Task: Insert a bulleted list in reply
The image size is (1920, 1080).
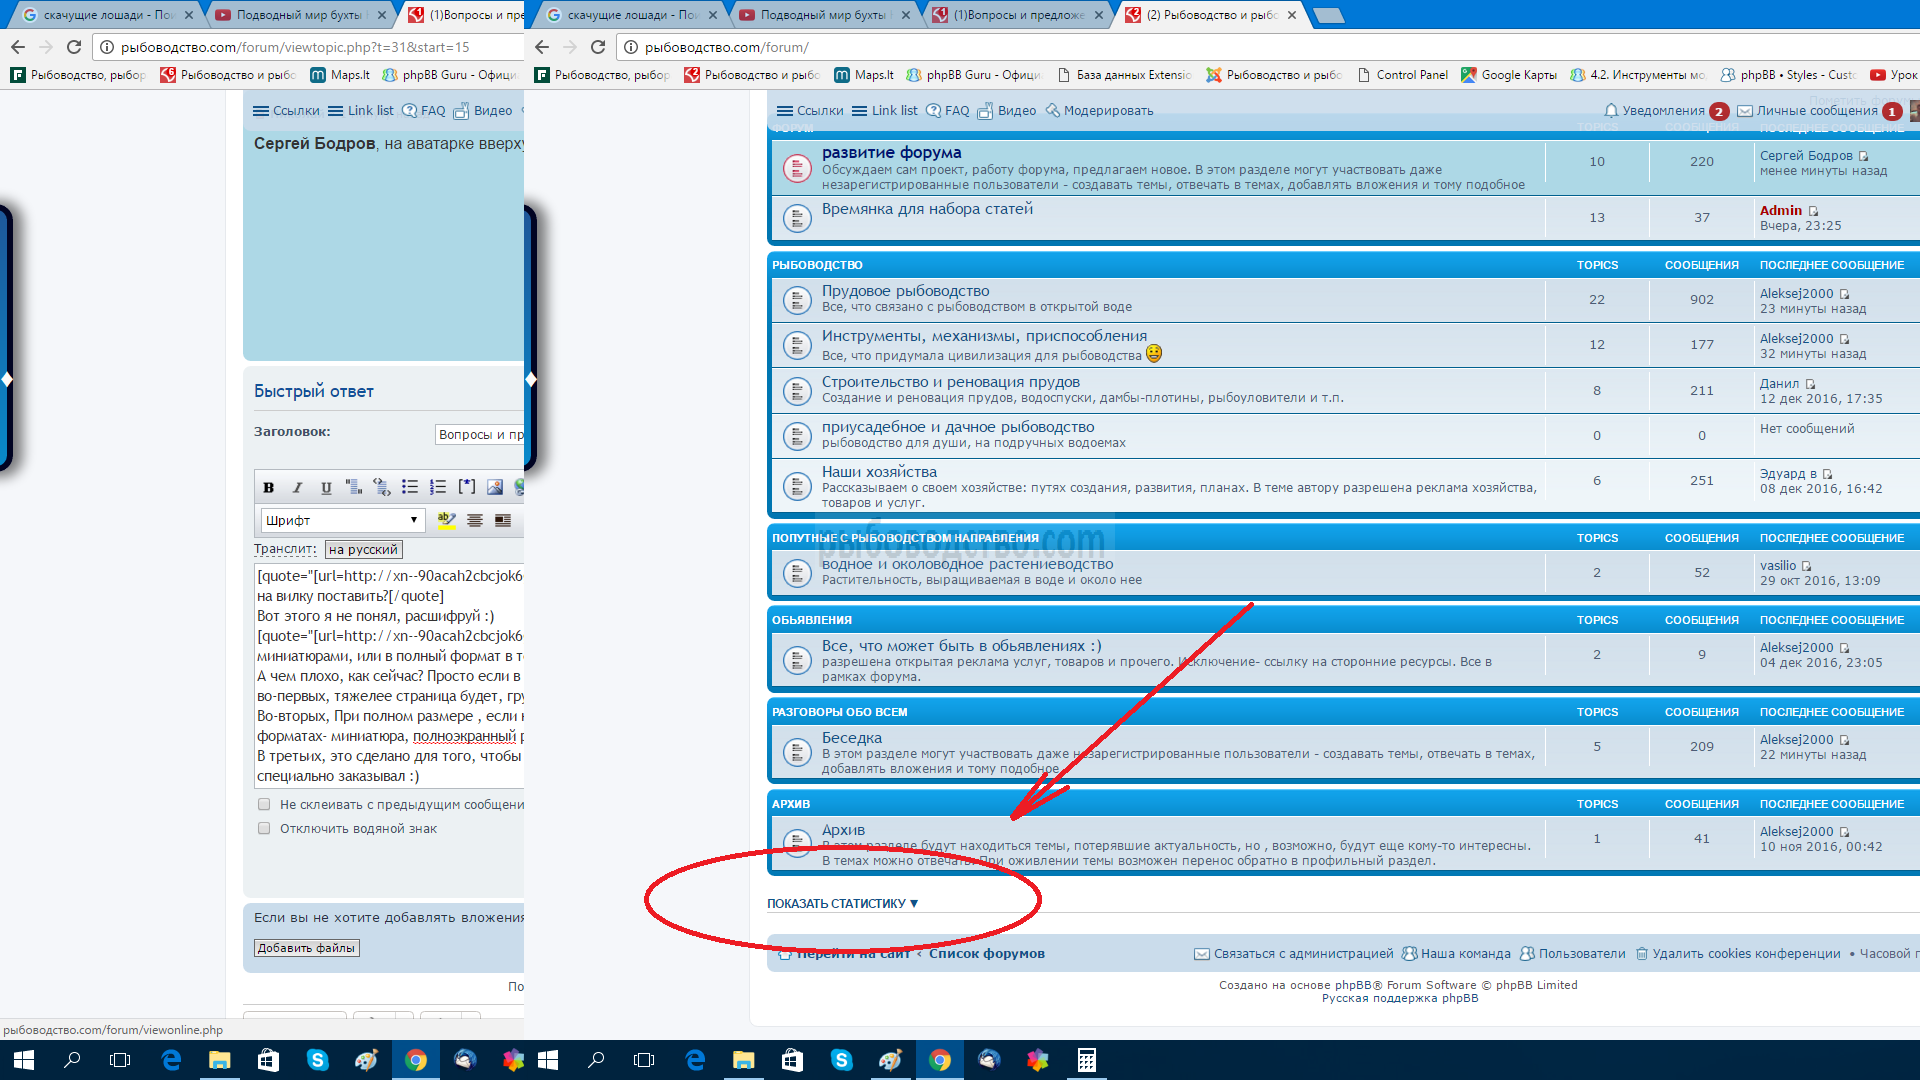Action: 410,487
